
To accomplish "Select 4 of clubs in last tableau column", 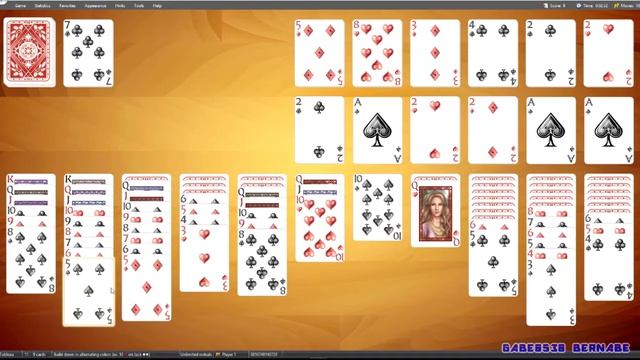I will click(609, 267).
